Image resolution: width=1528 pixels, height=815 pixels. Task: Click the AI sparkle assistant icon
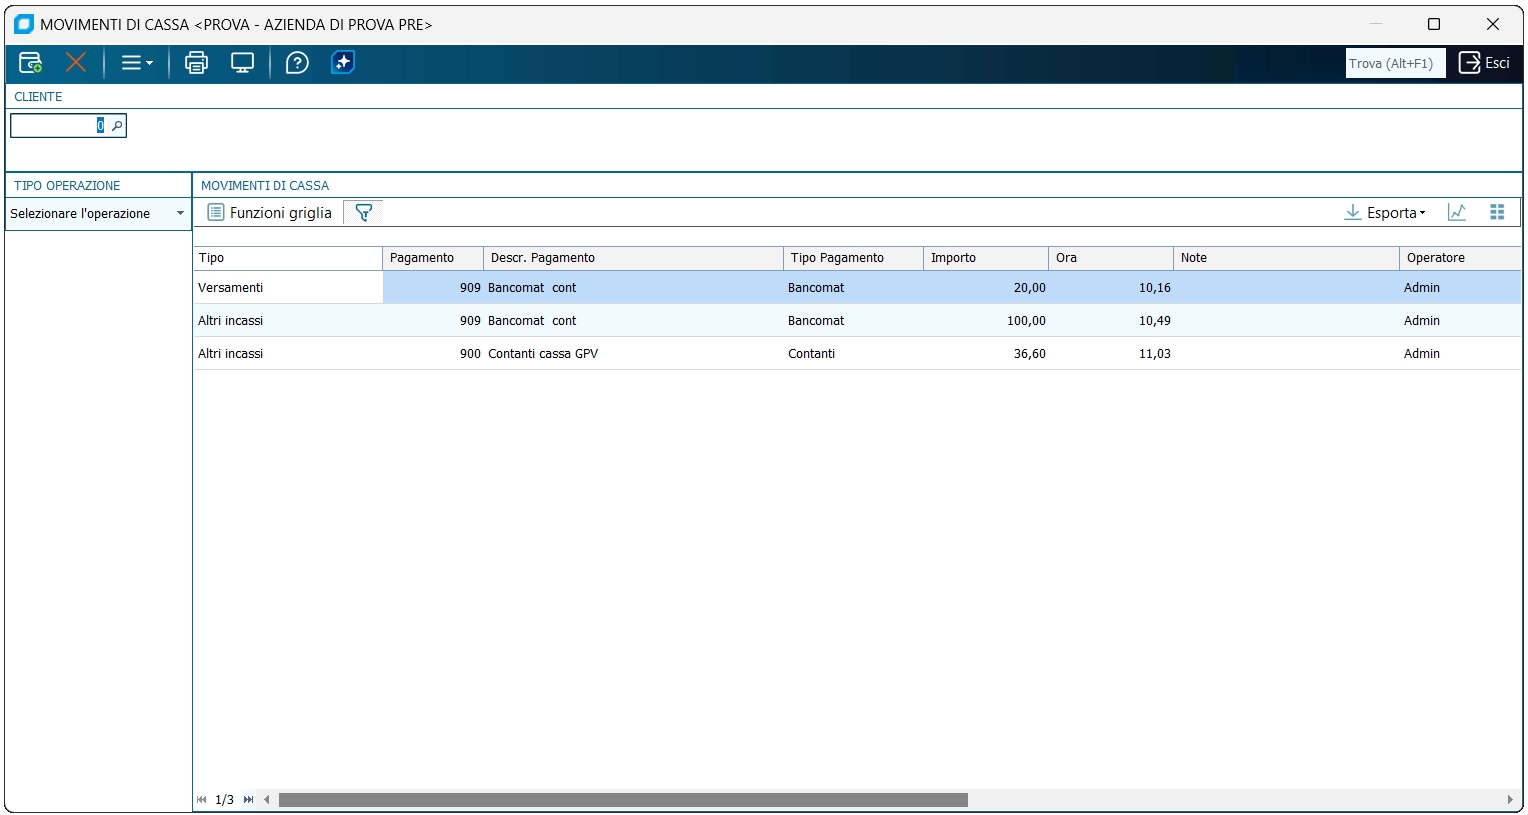pos(343,63)
